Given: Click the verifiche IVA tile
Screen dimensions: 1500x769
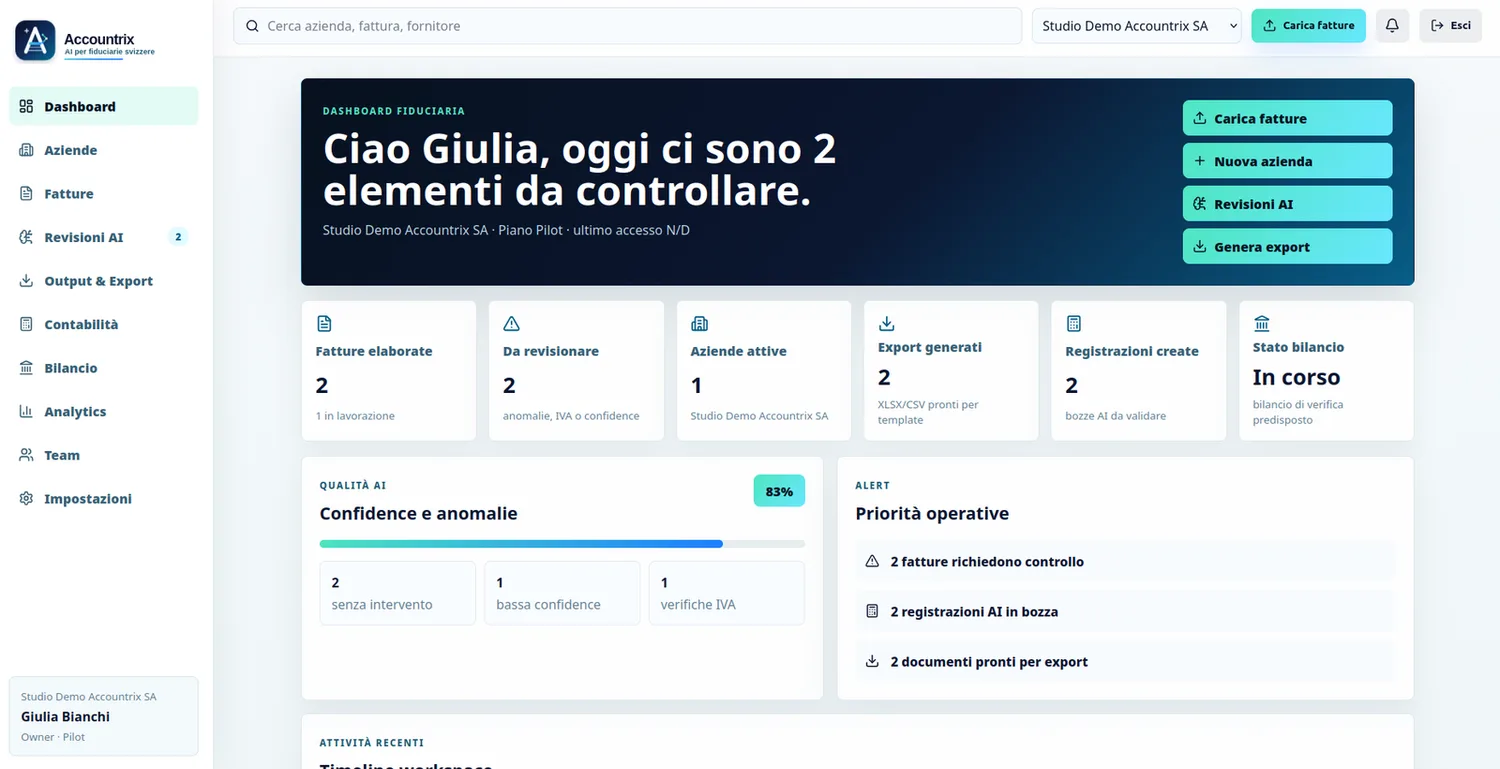Looking at the screenshot, I should tap(727, 593).
